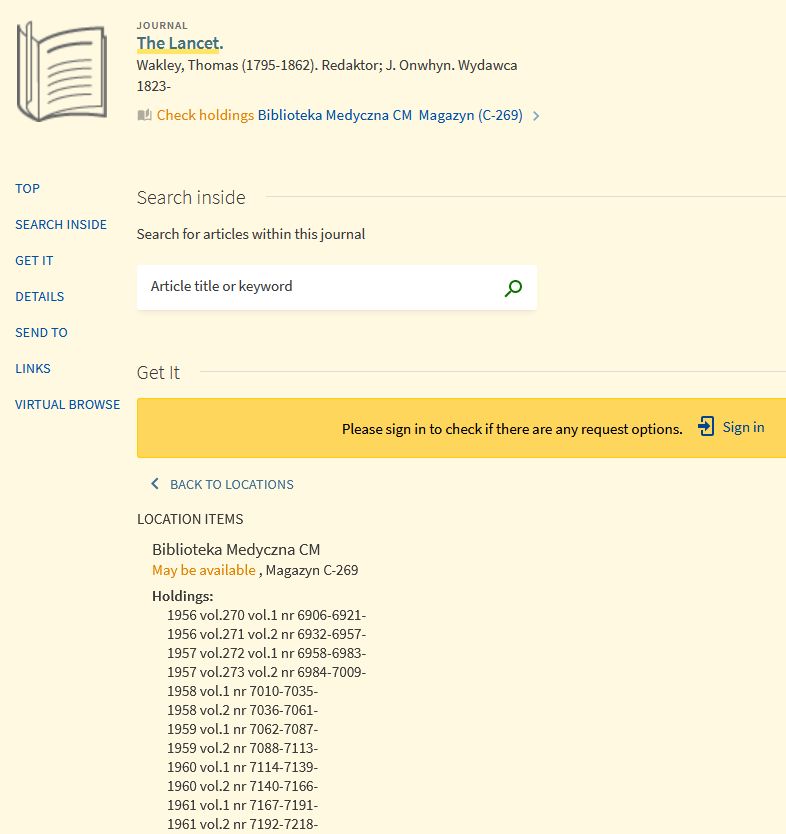Select holding row 1957 vol.273 vol.2 nr 6984-7009-
The image size is (786, 834).
266,672
